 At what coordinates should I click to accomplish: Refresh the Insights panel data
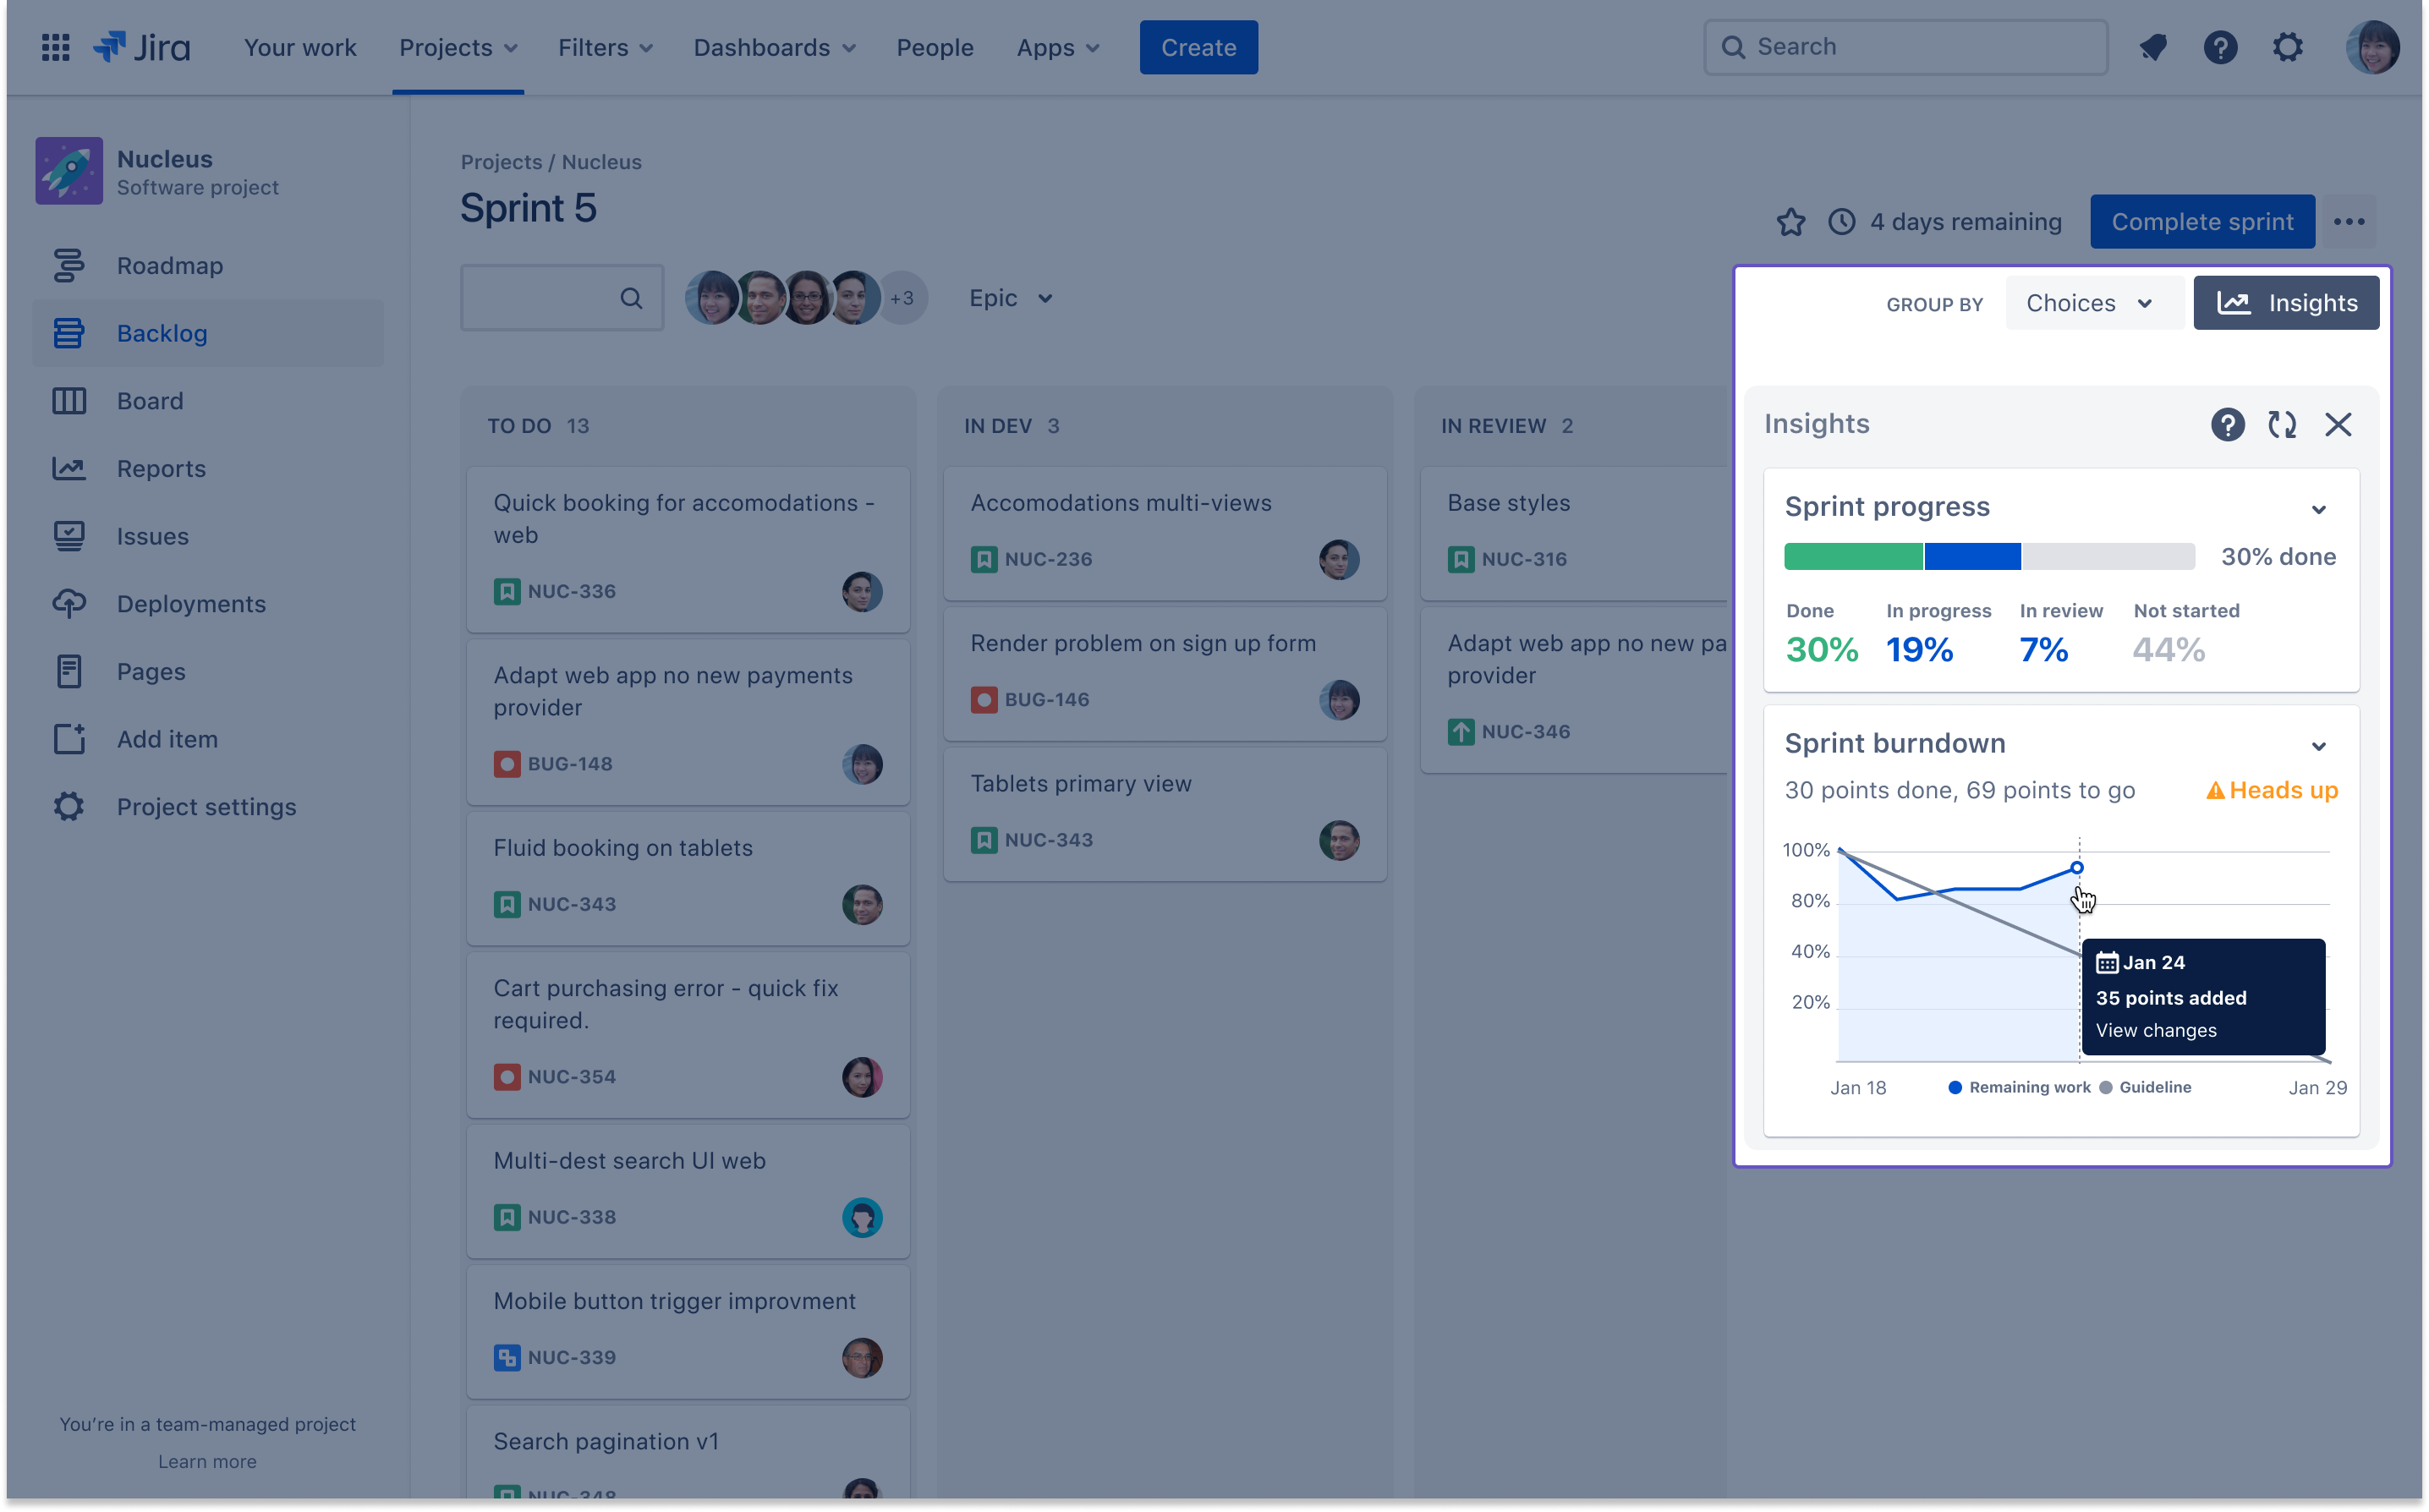[x=2282, y=424]
